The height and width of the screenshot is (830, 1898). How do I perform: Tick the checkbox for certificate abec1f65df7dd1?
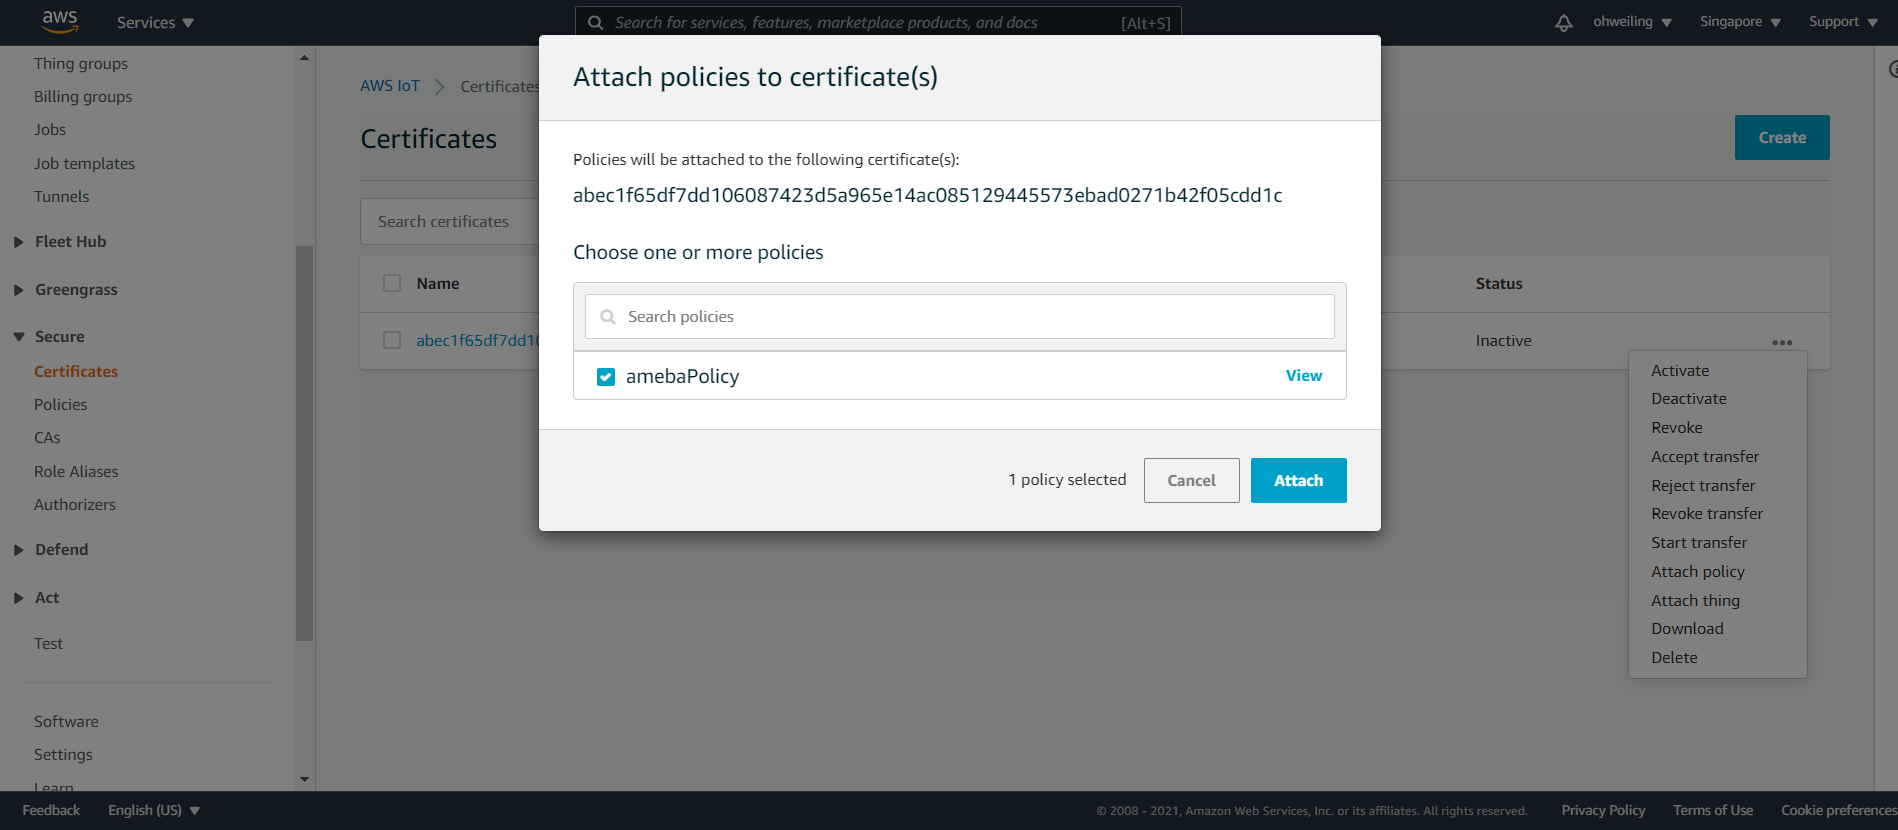click(392, 341)
